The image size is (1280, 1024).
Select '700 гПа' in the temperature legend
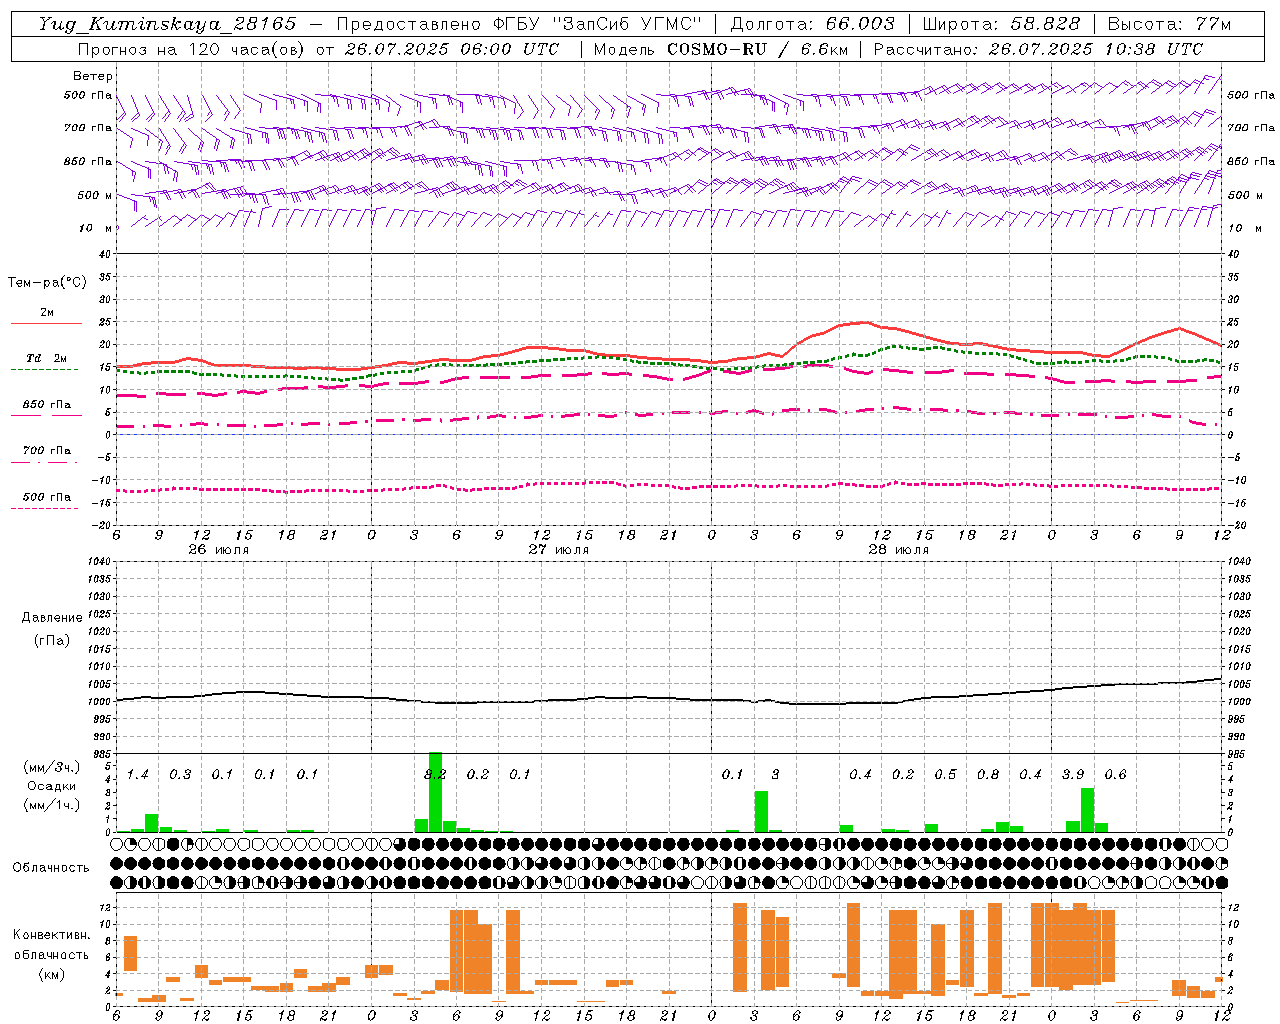pos(47,451)
